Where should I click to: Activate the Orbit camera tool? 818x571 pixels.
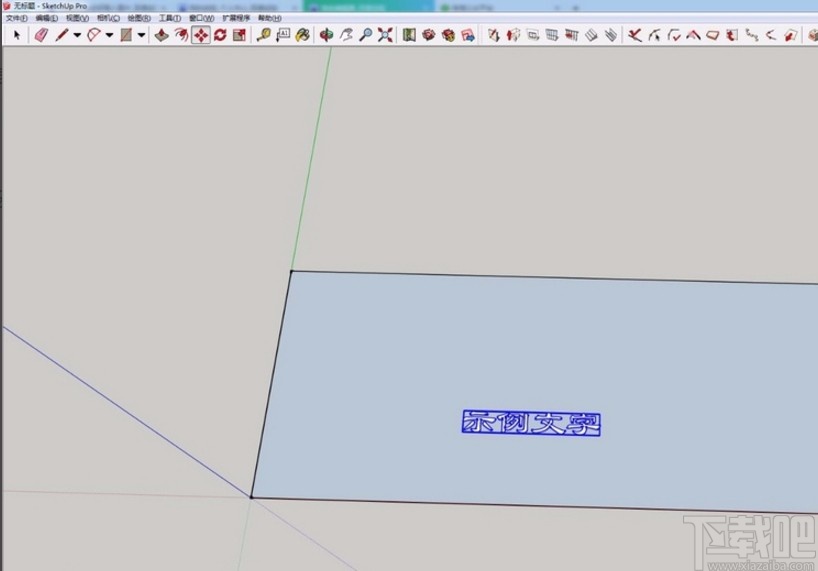click(x=327, y=35)
